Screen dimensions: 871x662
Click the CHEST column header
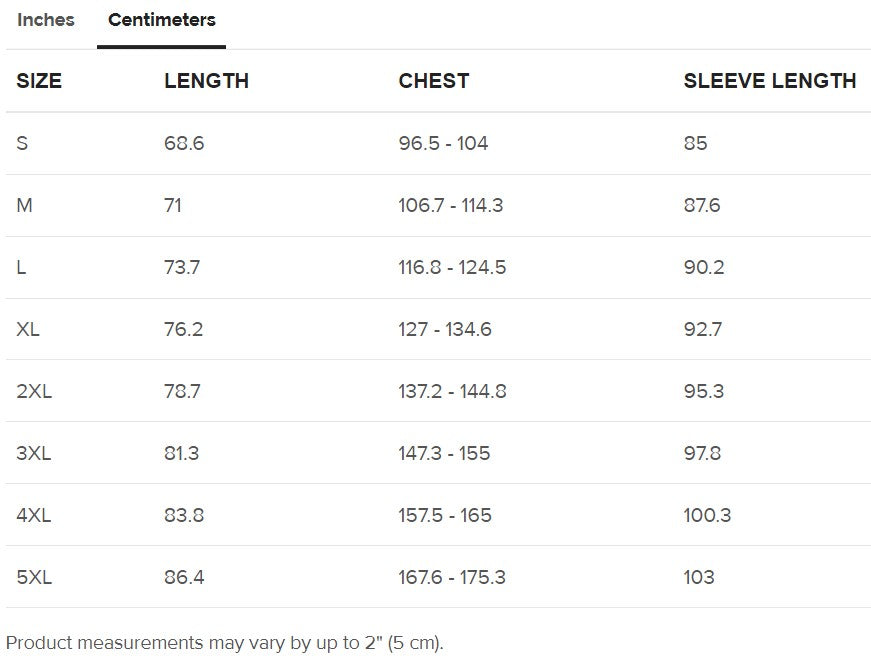coord(434,81)
